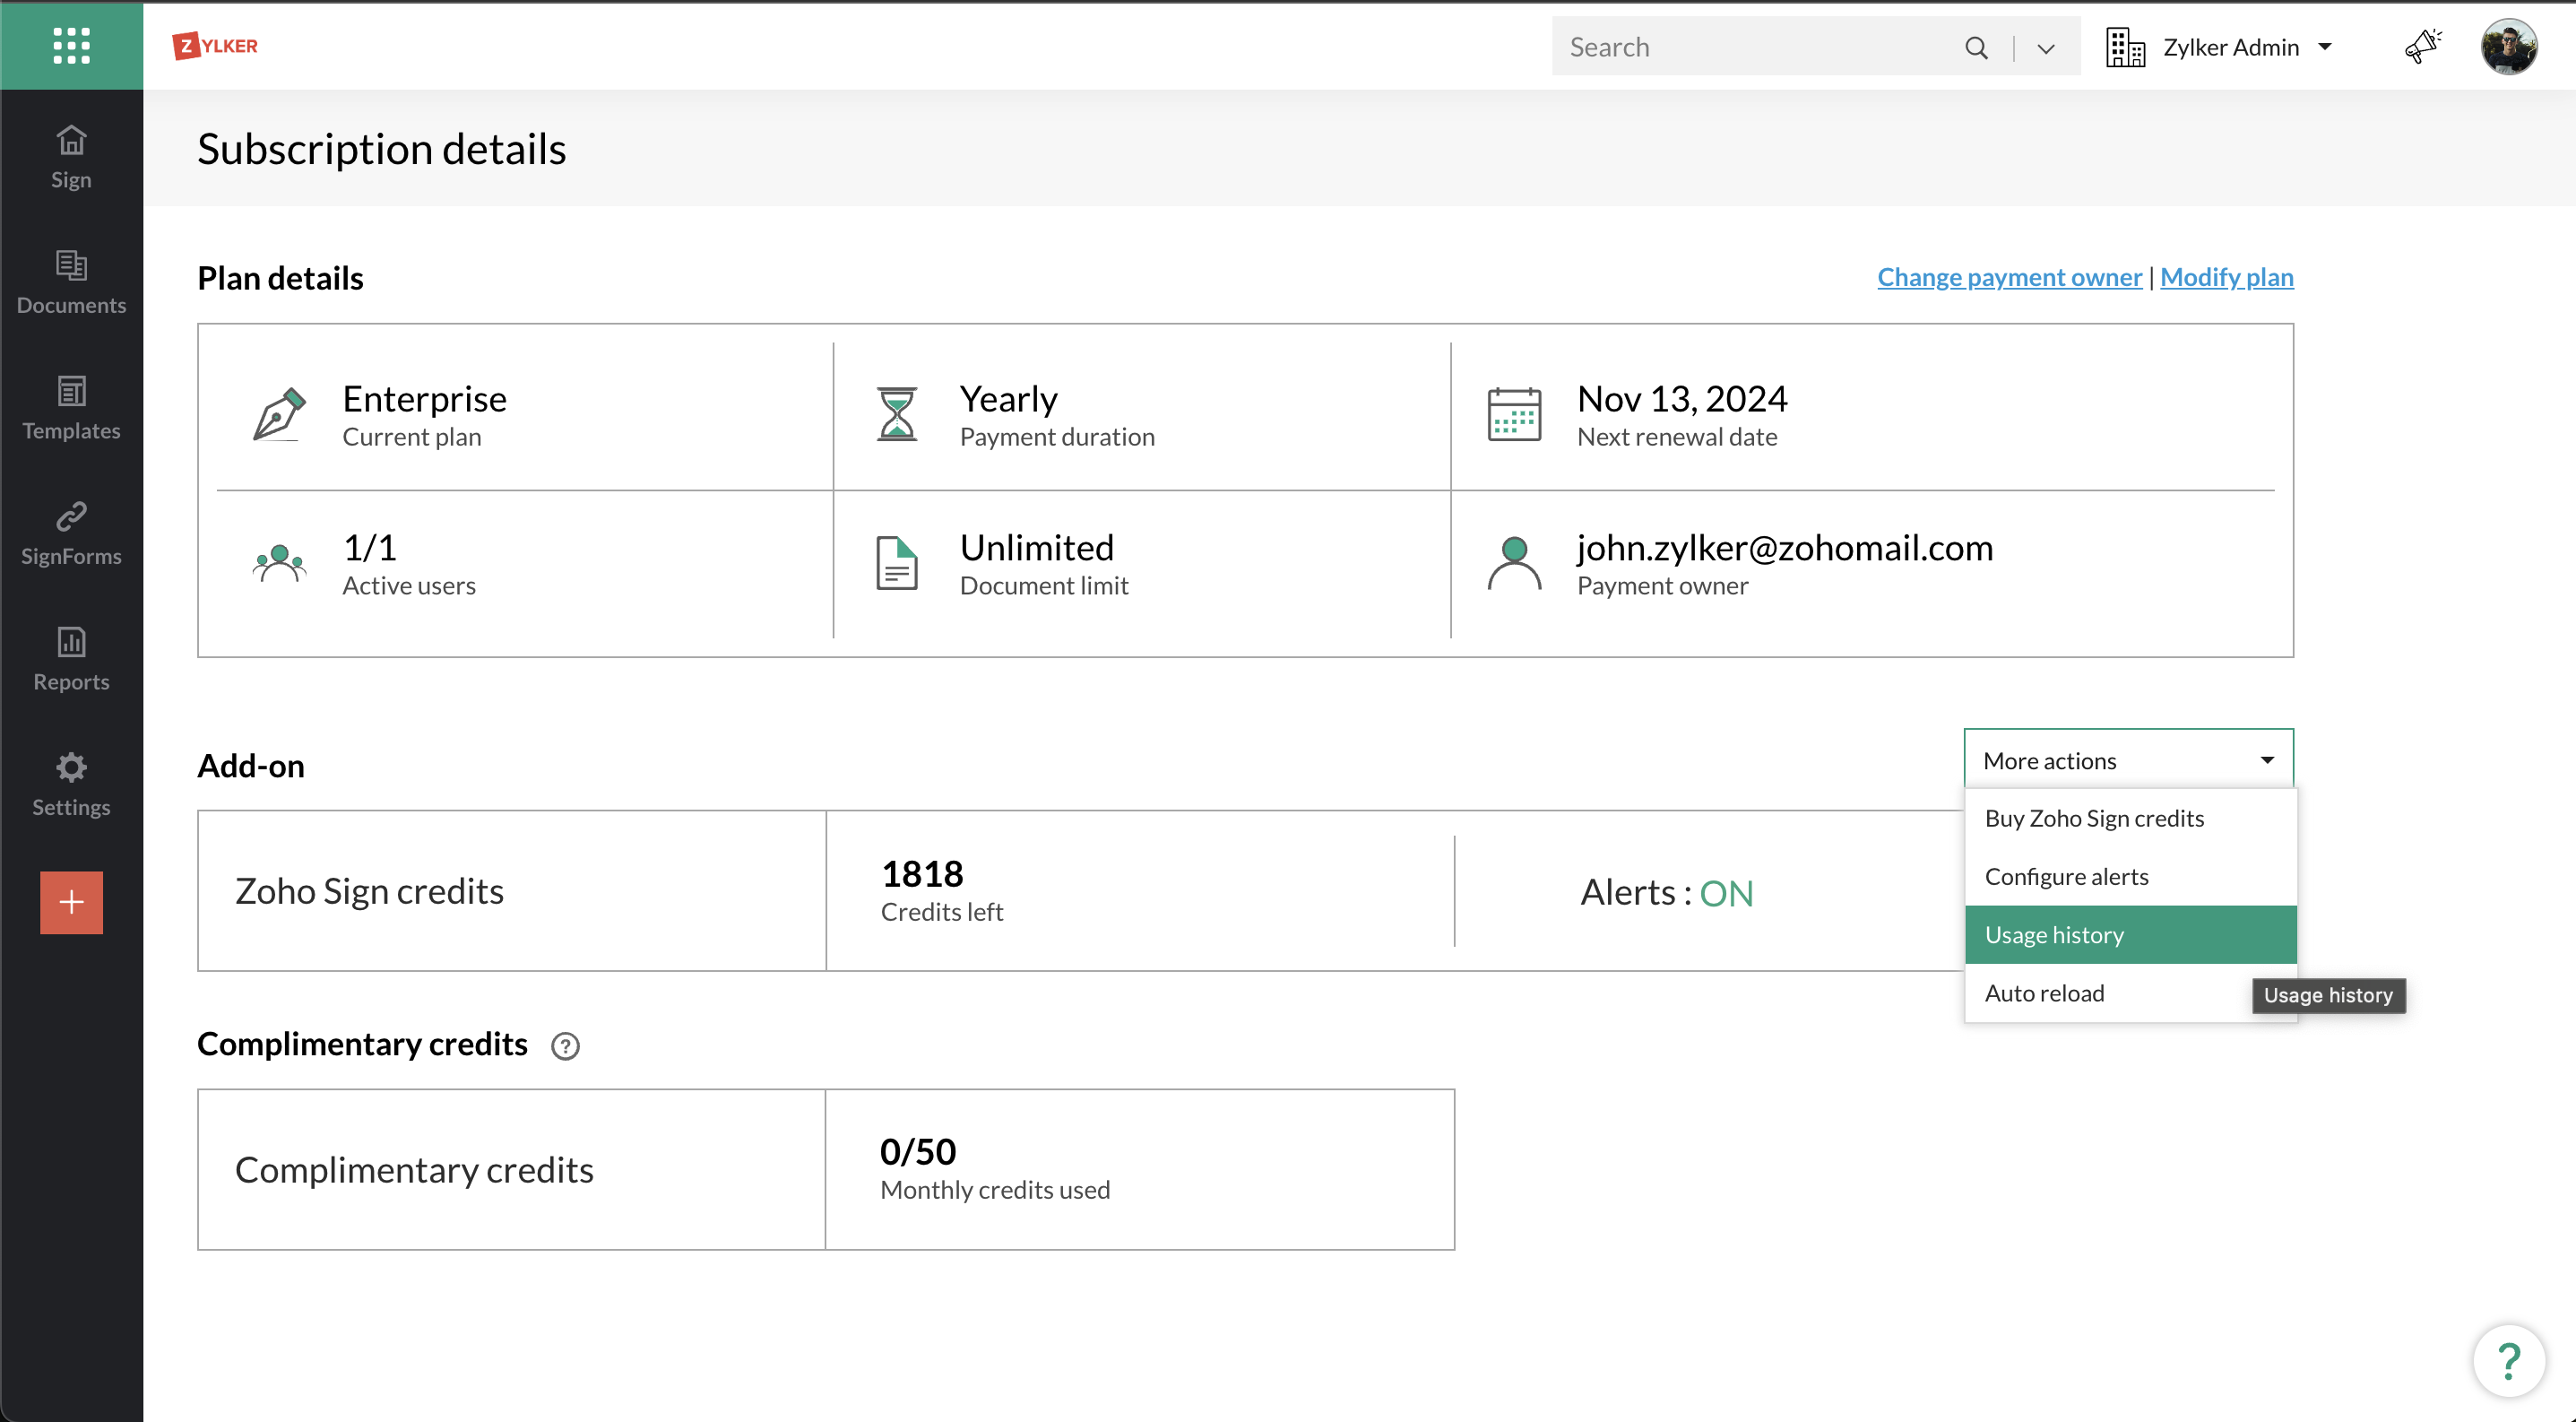This screenshot has width=2576, height=1422.
Task: Select Auto reload menu entry
Action: [2045, 993]
